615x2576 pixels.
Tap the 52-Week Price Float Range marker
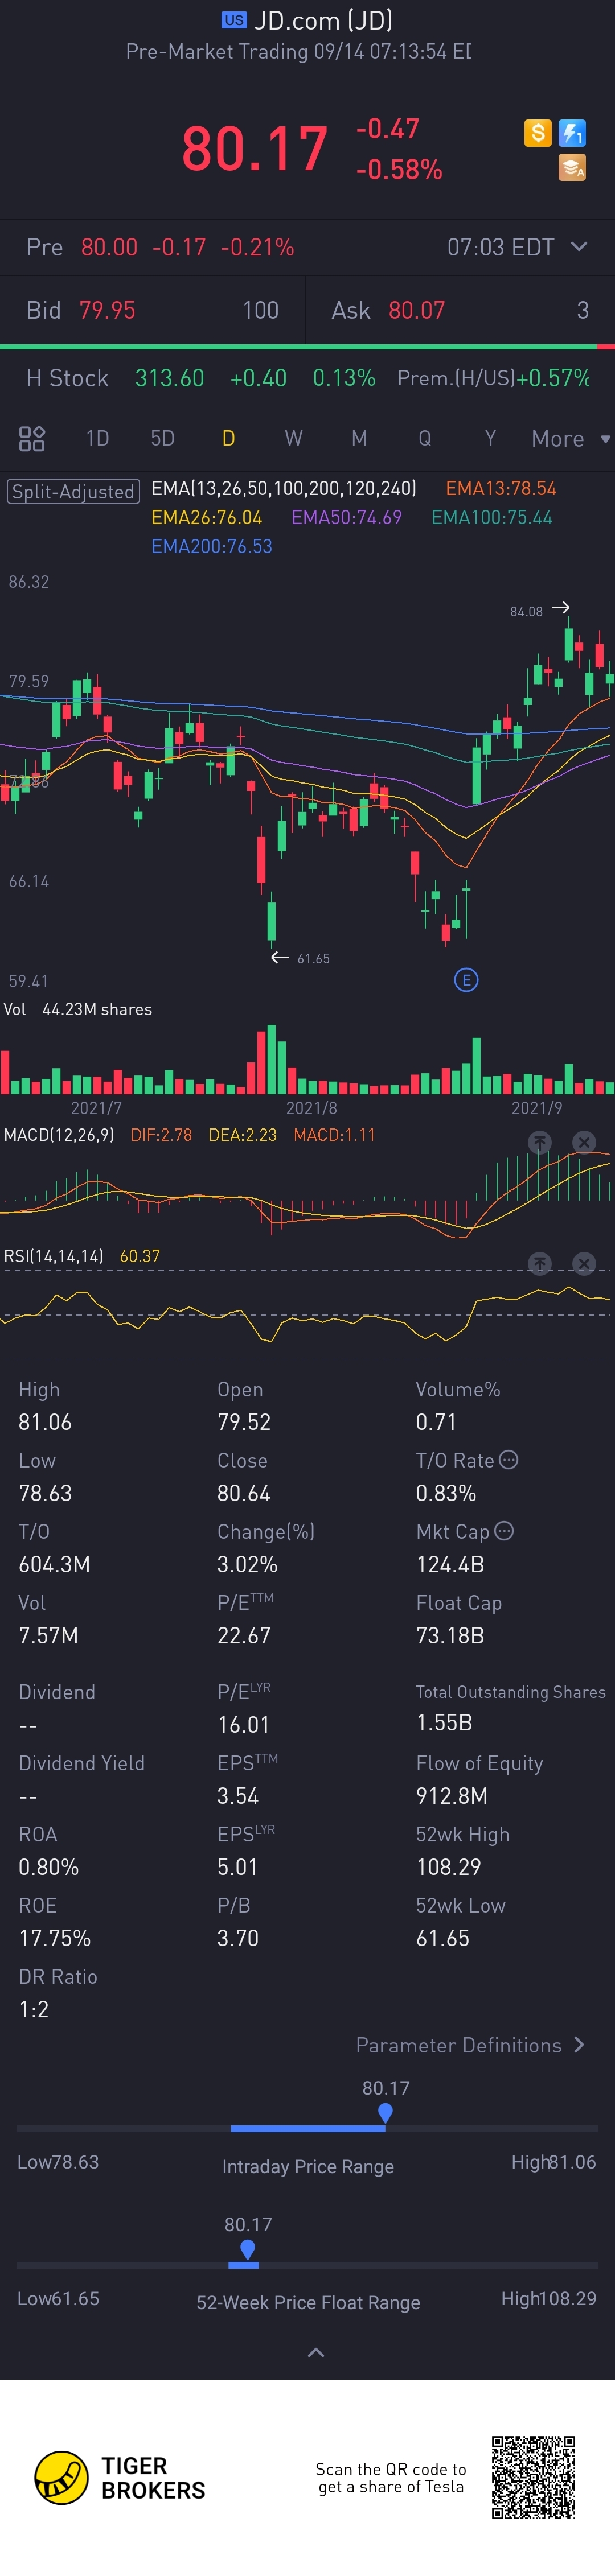(x=247, y=2249)
